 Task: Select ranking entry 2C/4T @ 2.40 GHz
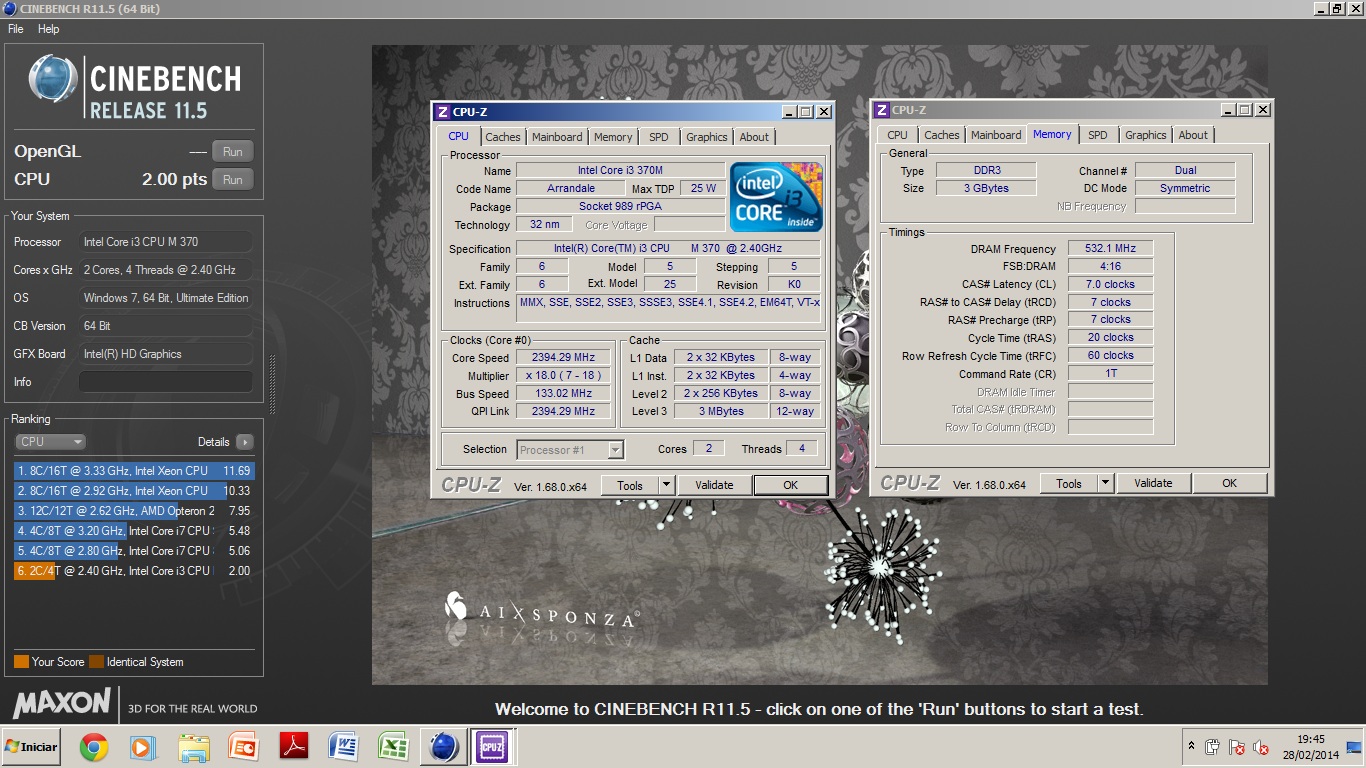(134, 571)
